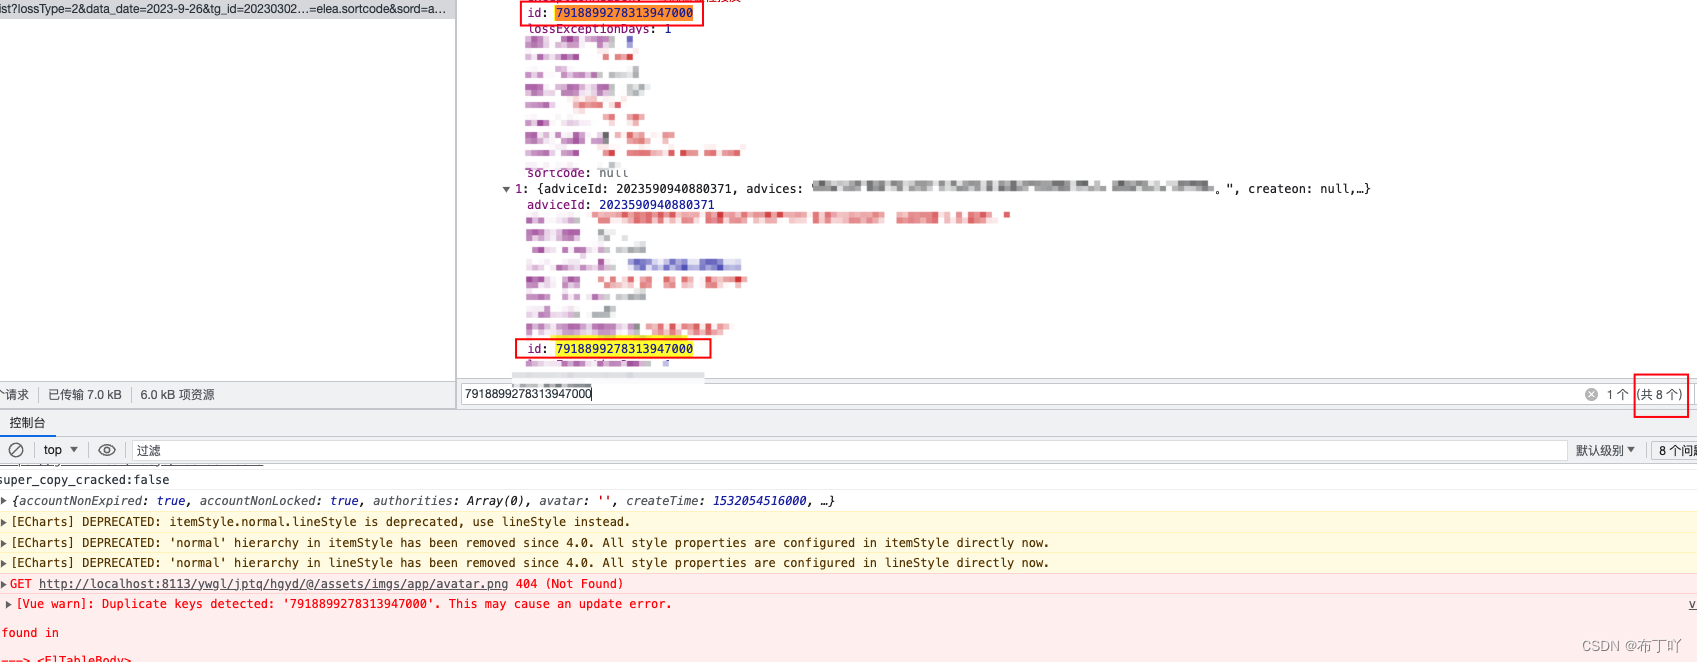
Task: Click the eye icon for live expressions
Action: coord(107,450)
